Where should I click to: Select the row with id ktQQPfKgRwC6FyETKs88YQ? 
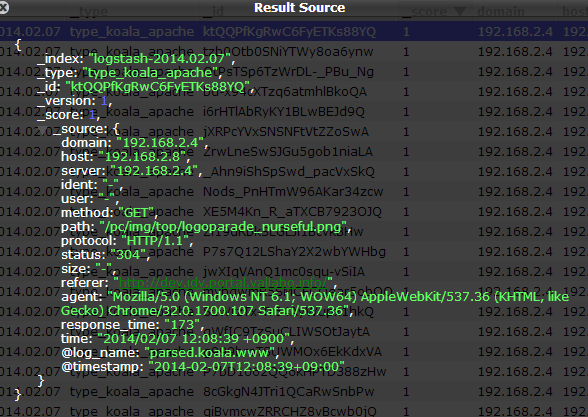(294, 32)
